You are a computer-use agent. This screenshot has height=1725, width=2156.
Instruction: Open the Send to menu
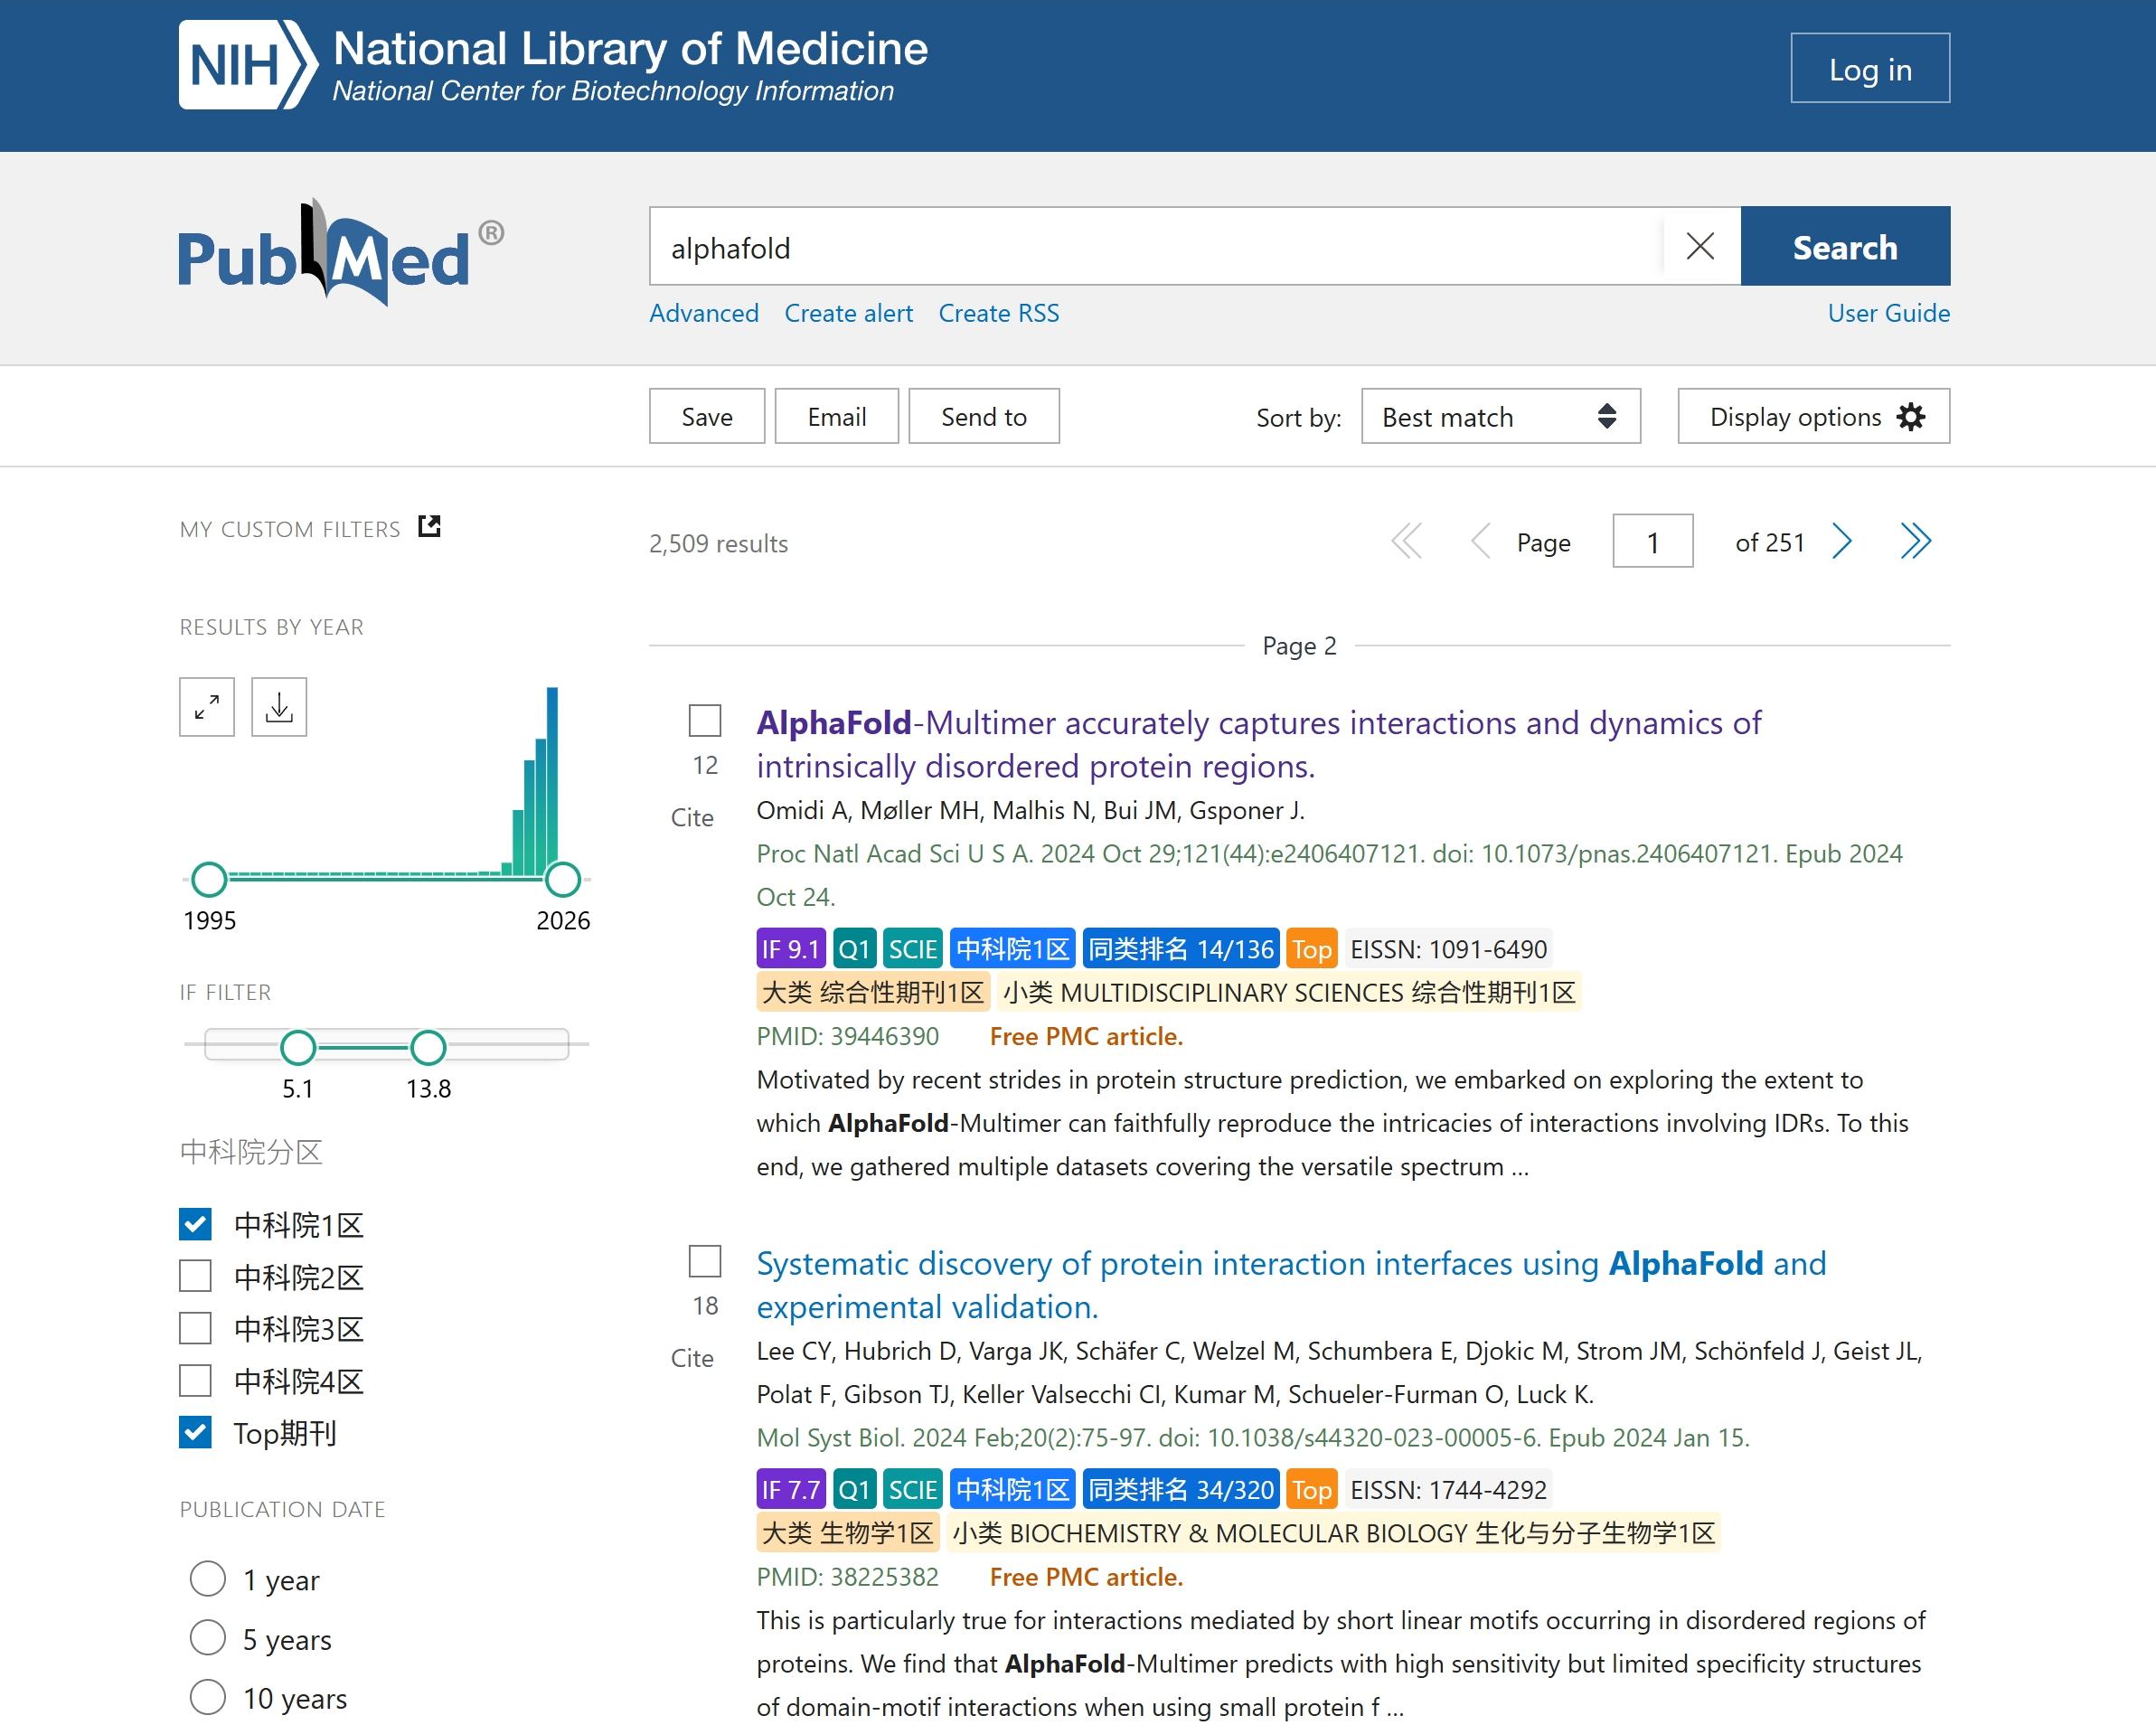(x=983, y=416)
